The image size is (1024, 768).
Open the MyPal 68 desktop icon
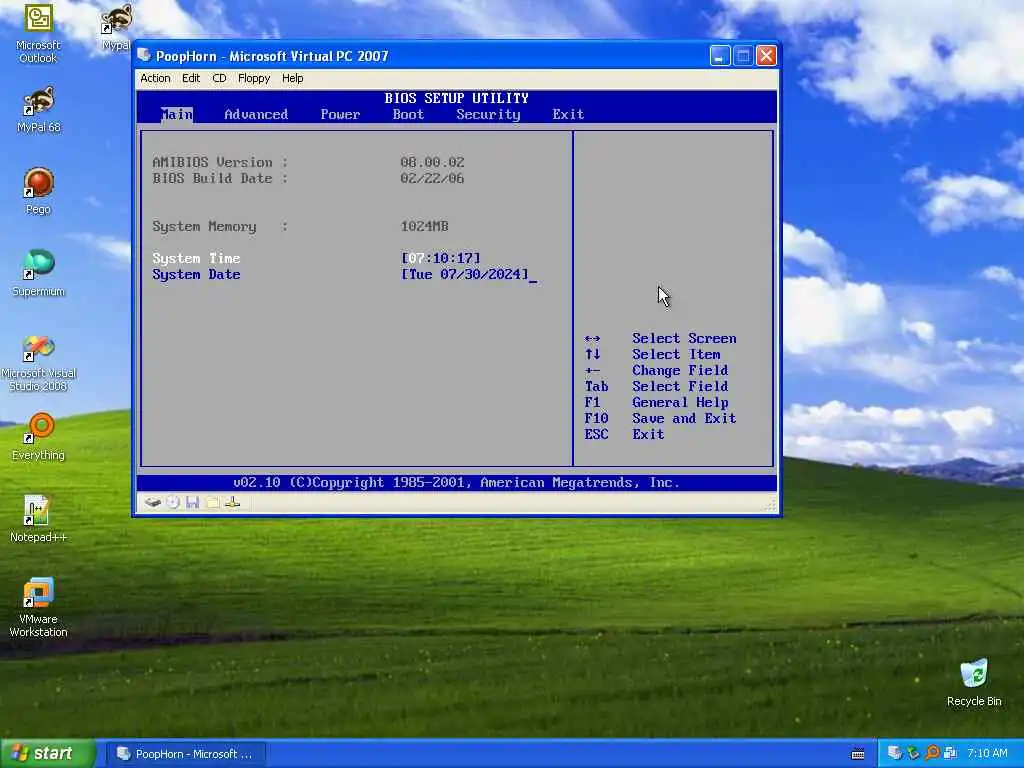pyautogui.click(x=38, y=109)
